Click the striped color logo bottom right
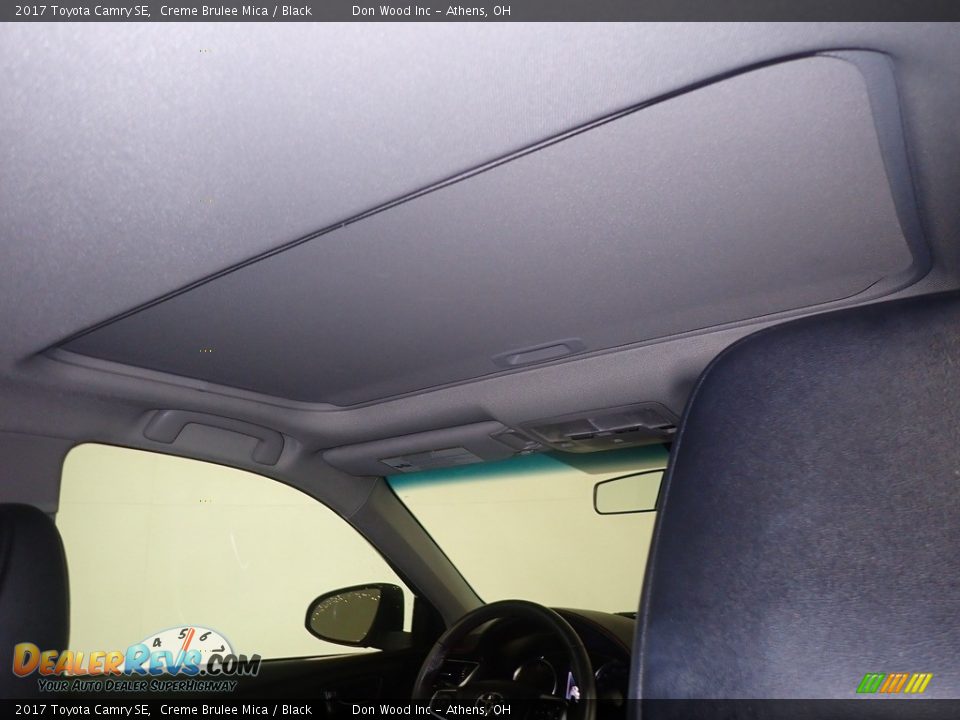Image resolution: width=960 pixels, height=720 pixels. pos(894,683)
